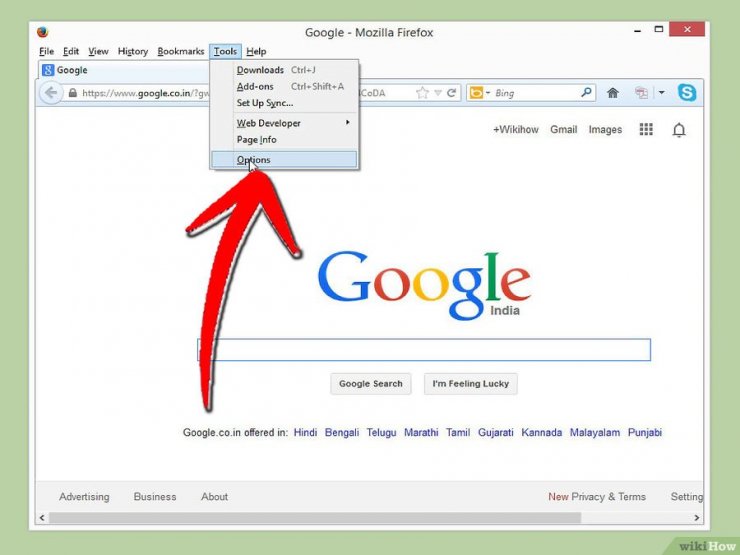Viewport: 740px width, 555px height.
Task: Click the Bing search engine icon
Action: [x=476, y=92]
